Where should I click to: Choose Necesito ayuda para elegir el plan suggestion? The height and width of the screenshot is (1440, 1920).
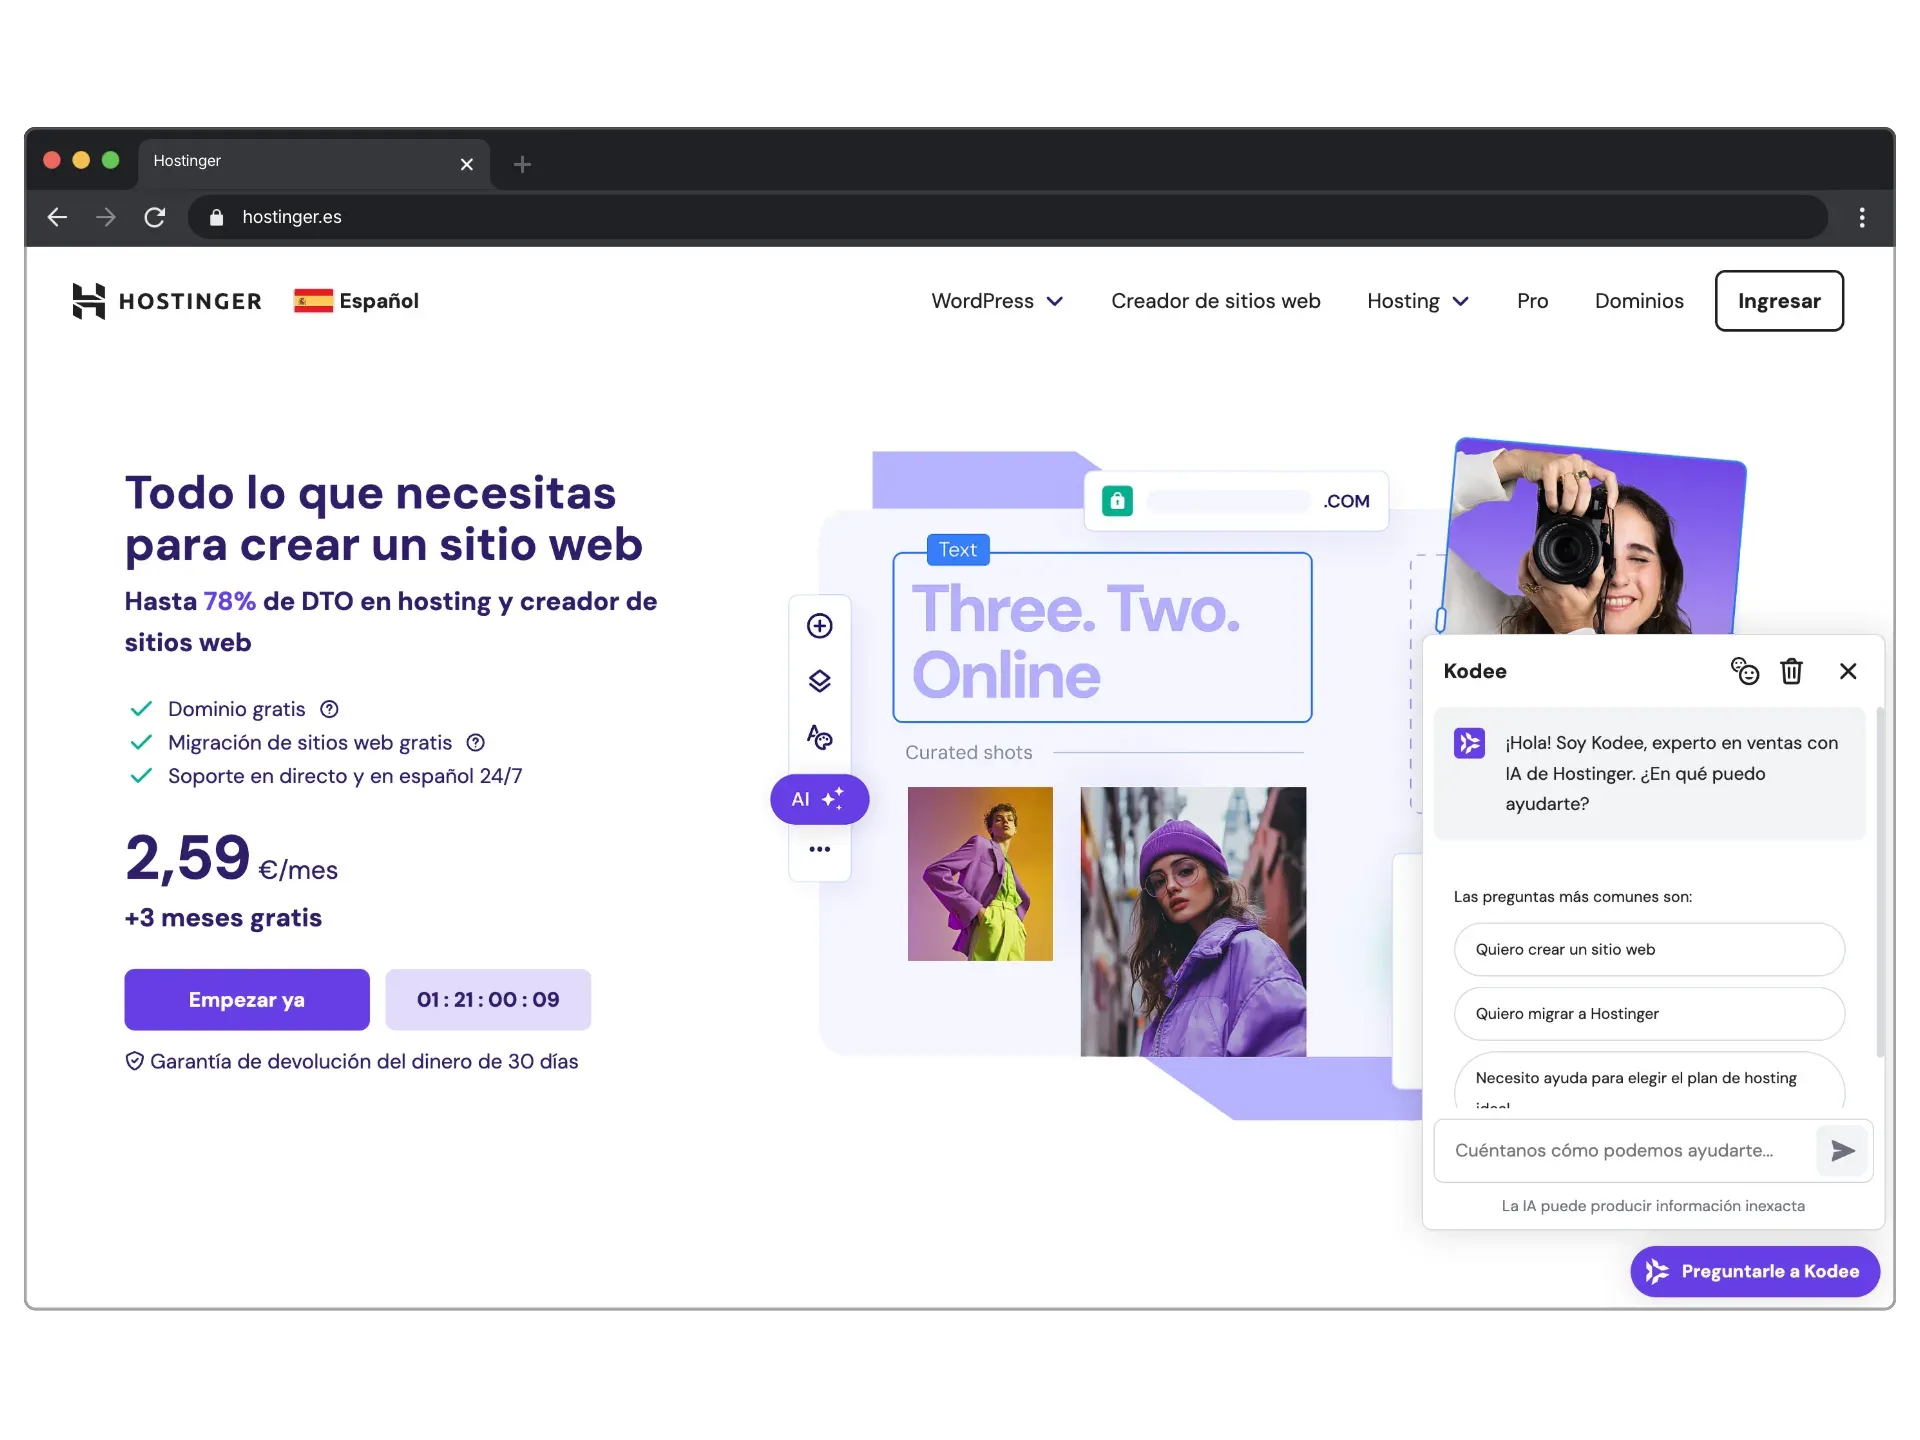pos(1649,1082)
